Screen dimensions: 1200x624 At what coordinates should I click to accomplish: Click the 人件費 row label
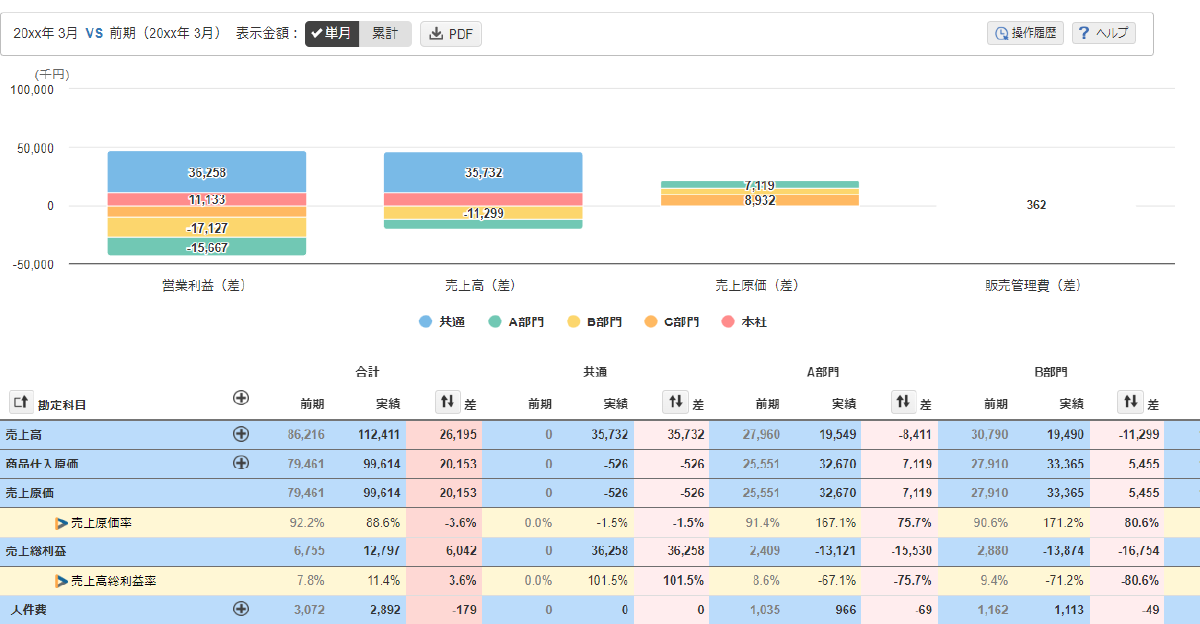[30, 609]
